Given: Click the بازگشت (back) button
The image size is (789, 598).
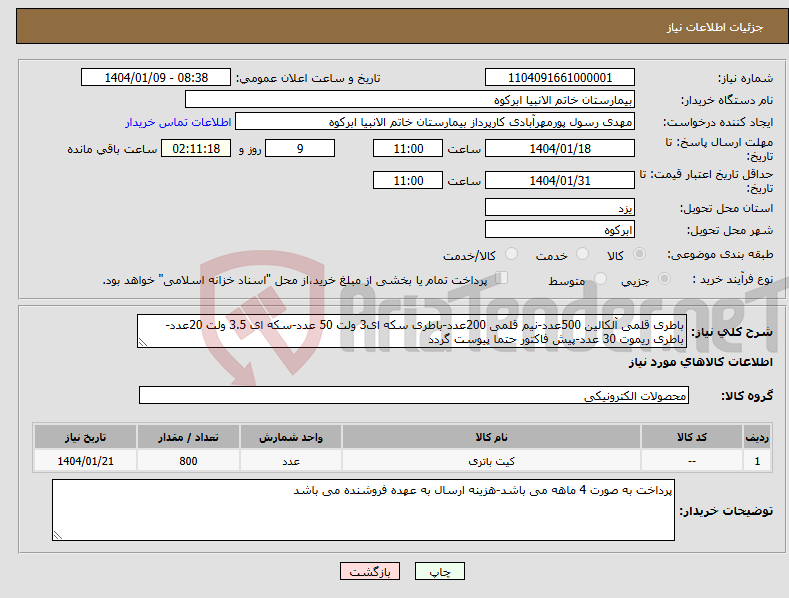Looking at the screenshot, I should coord(370,571).
